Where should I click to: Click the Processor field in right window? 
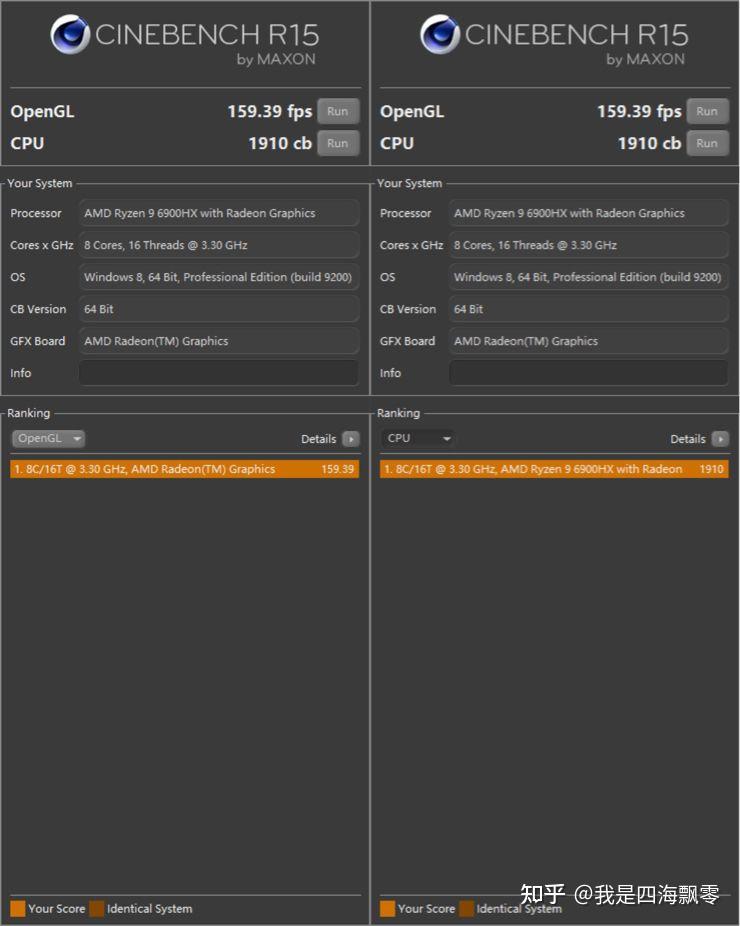(588, 213)
